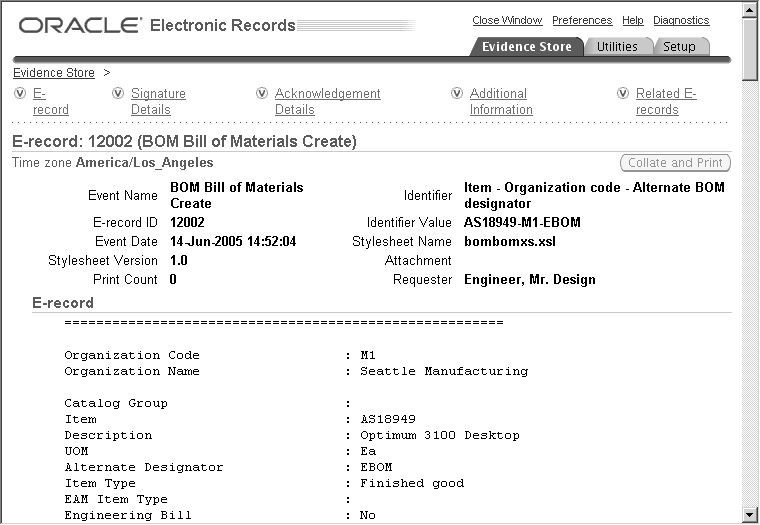Click the vertical scrollbar thumb
Viewport: 760px width, 525px height.
click(750, 49)
